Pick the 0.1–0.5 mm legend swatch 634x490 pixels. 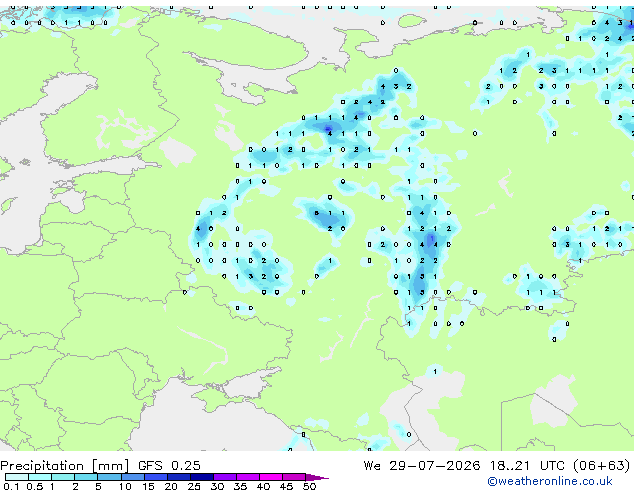coord(17,477)
